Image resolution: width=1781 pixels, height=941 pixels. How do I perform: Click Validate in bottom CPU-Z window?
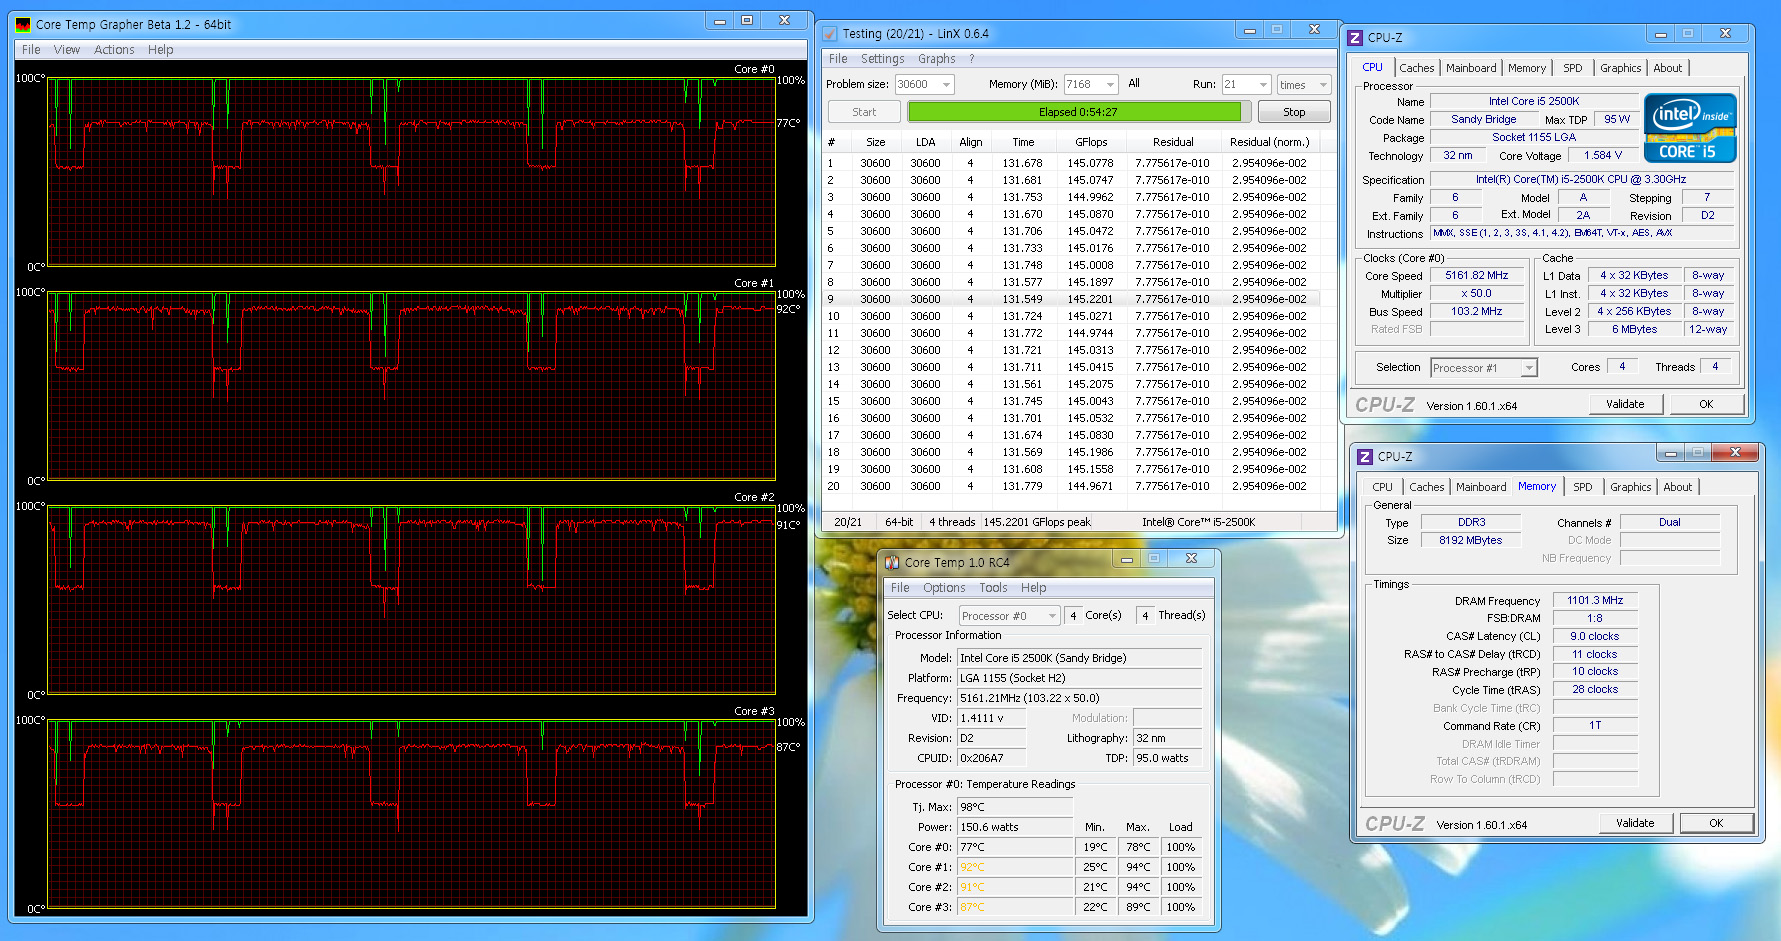[x=1635, y=823]
